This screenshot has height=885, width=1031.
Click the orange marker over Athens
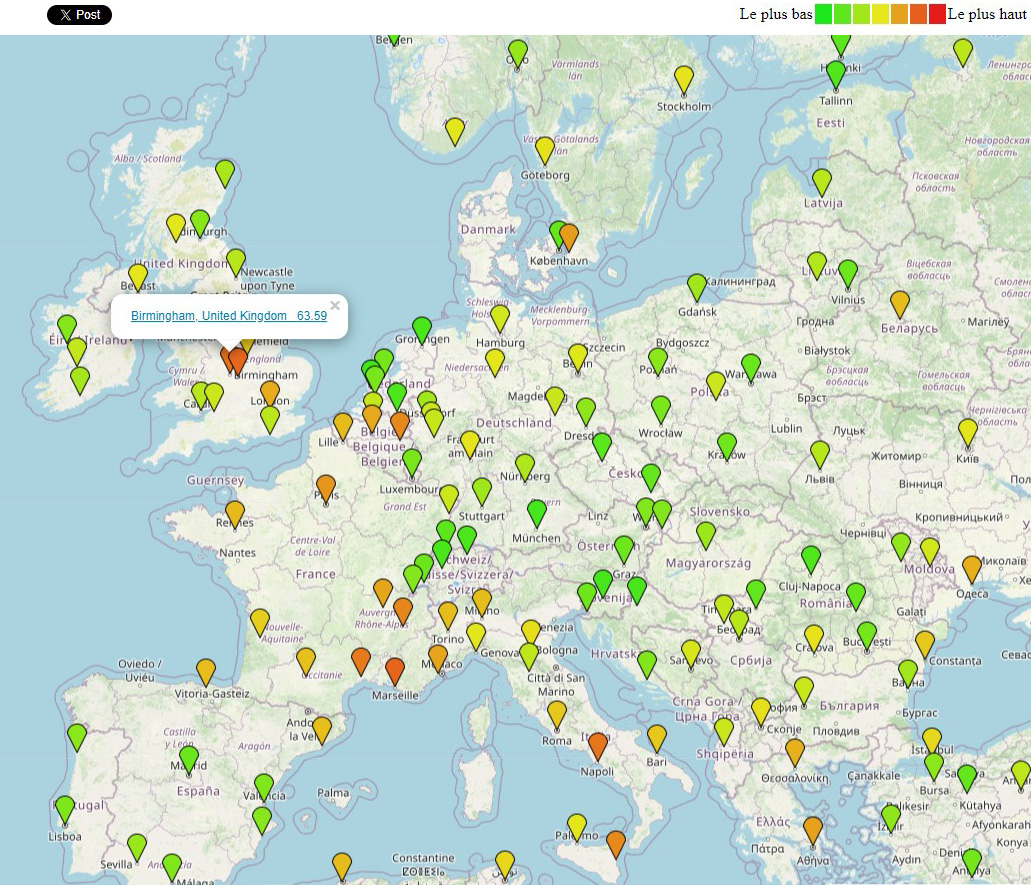pyautogui.click(x=813, y=829)
